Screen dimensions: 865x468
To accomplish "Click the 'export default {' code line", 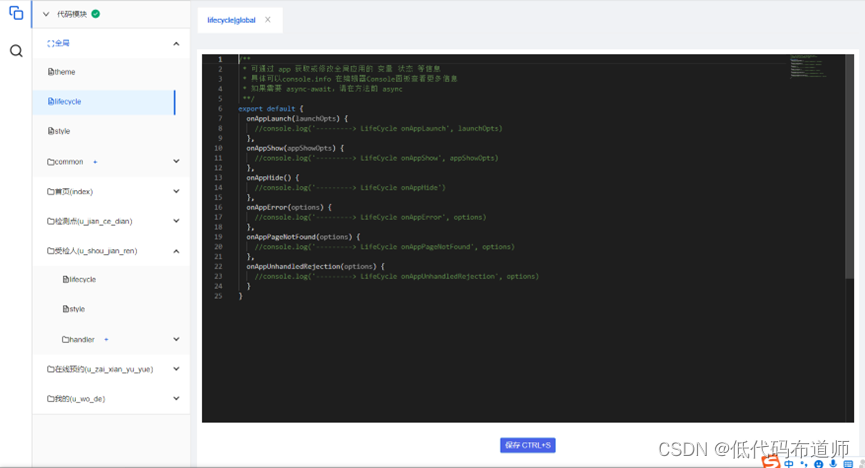I will (271, 109).
